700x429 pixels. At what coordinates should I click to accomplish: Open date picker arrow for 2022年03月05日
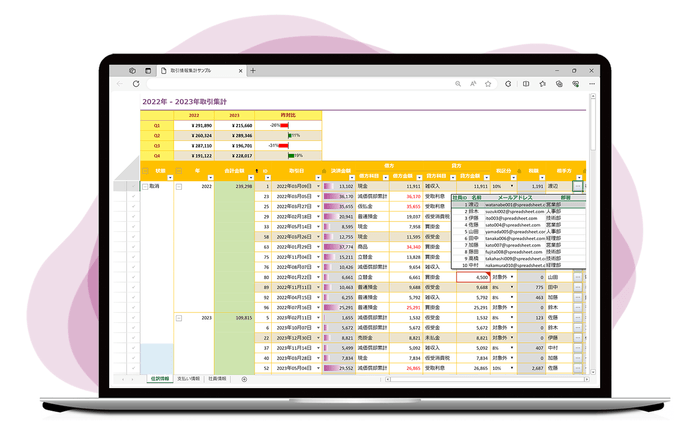point(318,196)
